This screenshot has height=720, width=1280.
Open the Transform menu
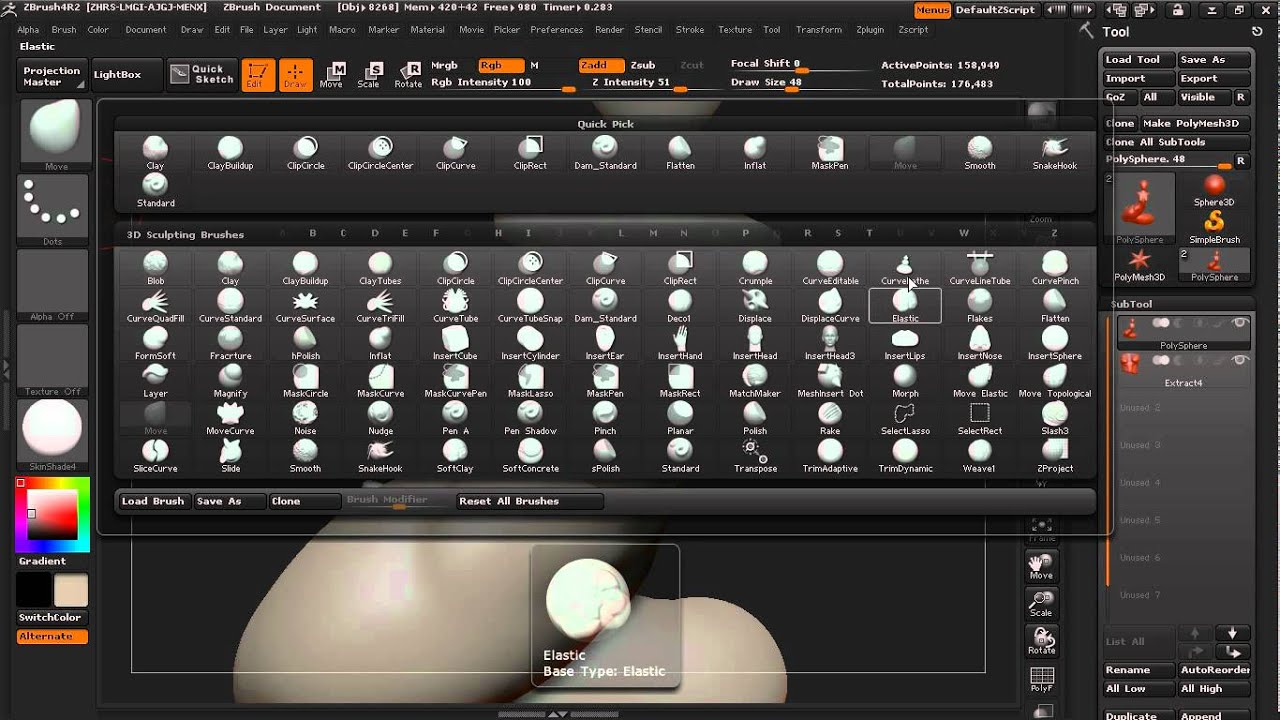click(819, 30)
